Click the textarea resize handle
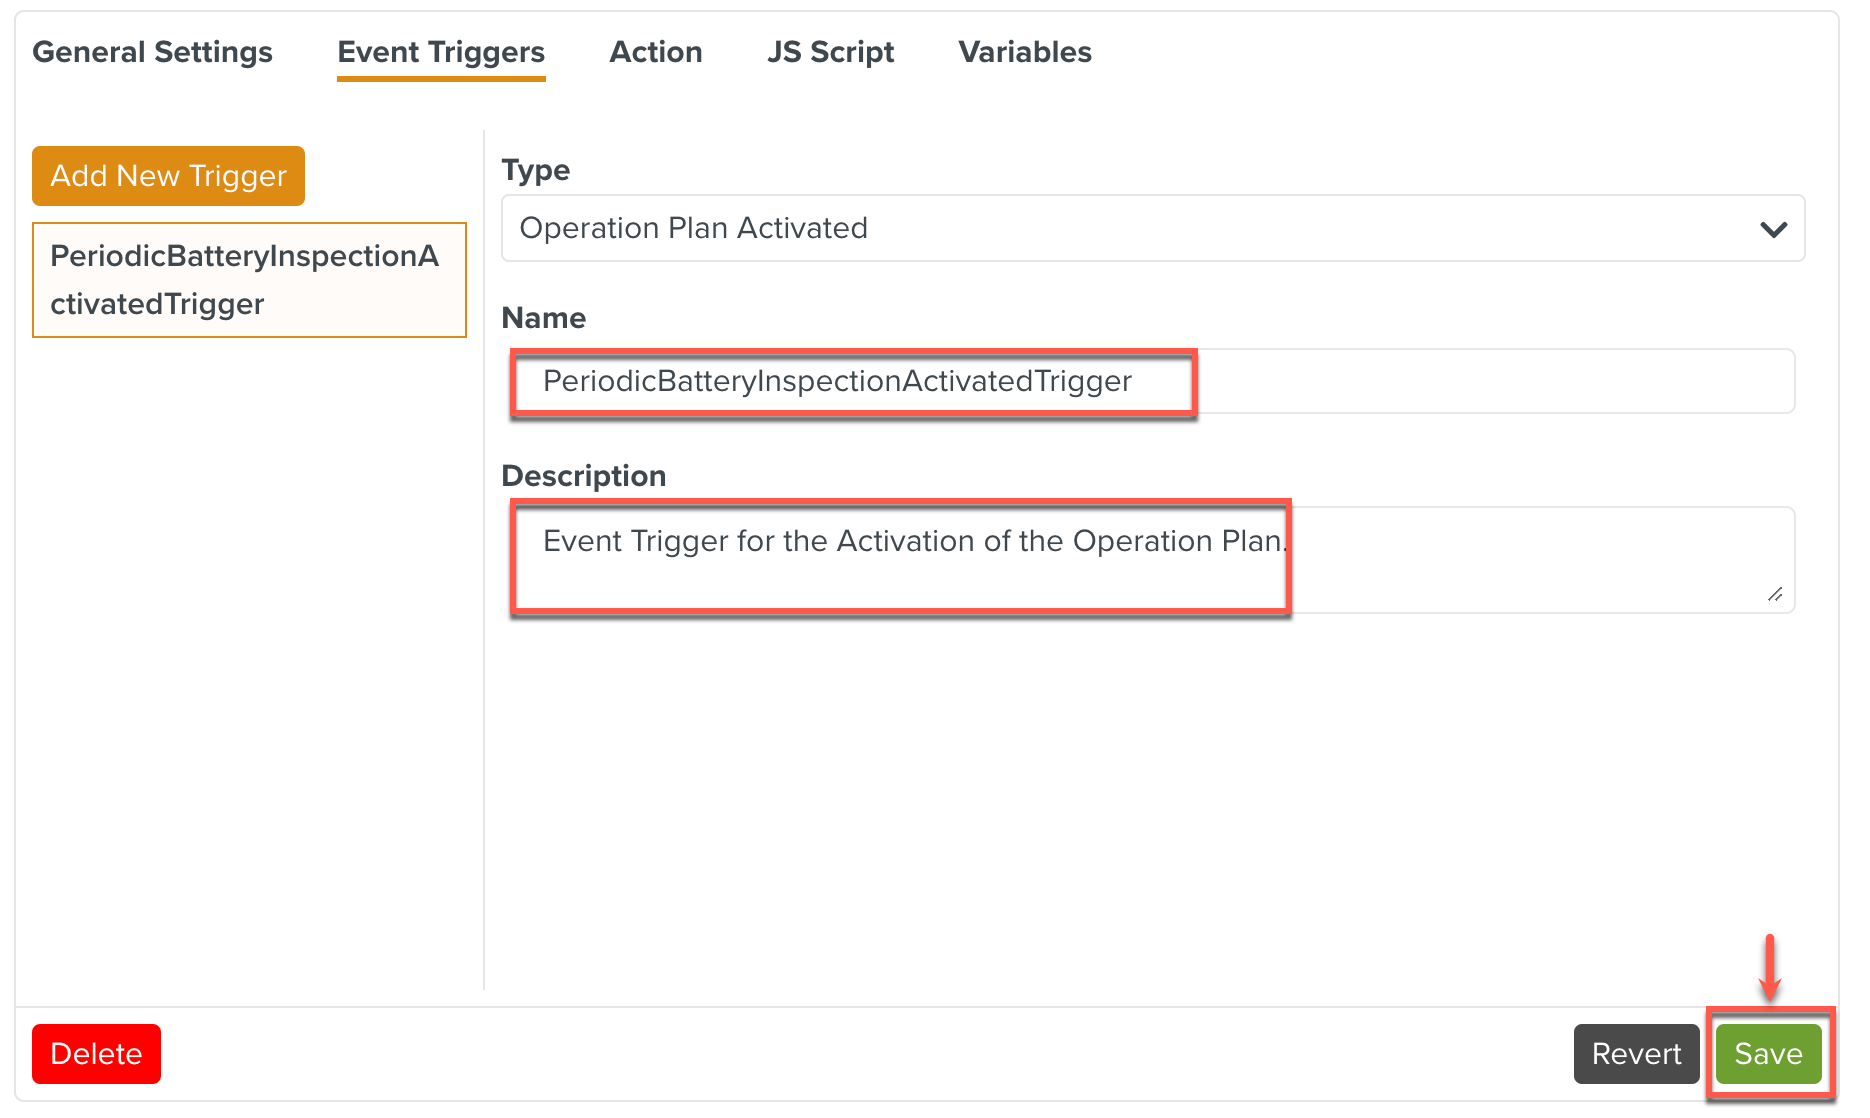 pos(1777,595)
